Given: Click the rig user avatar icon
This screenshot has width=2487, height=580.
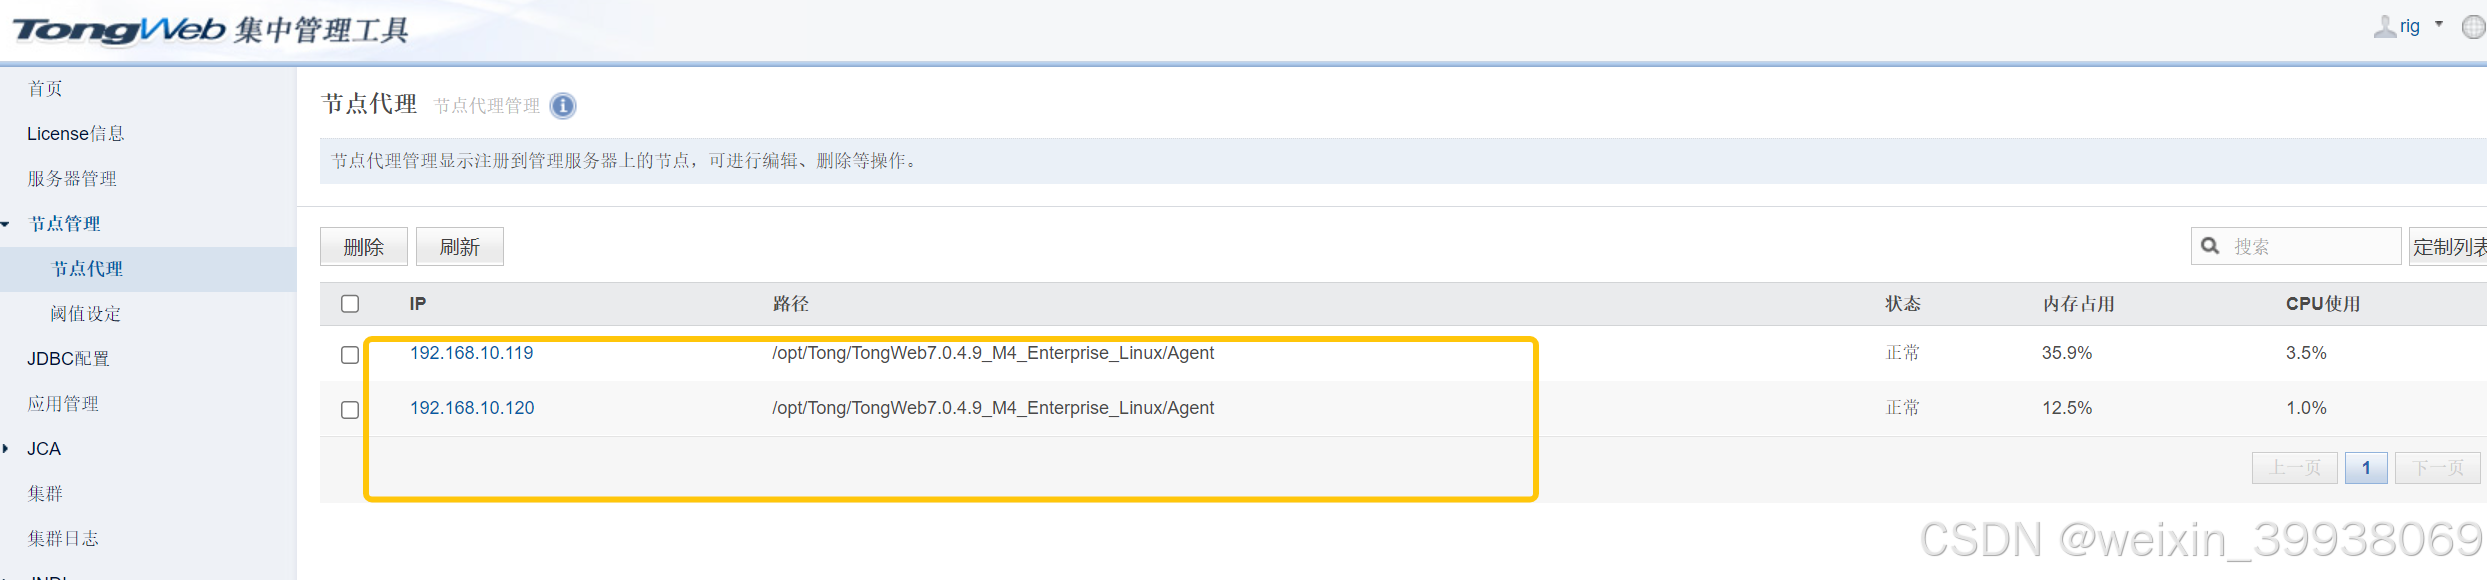Looking at the screenshot, I should point(2384,26).
